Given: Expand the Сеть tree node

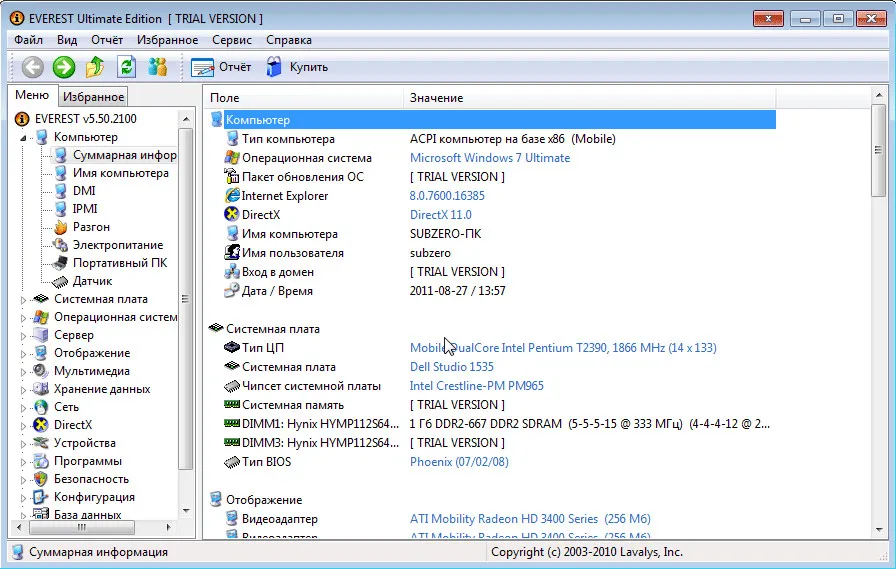Looking at the screenshot, I should point(23,408).
